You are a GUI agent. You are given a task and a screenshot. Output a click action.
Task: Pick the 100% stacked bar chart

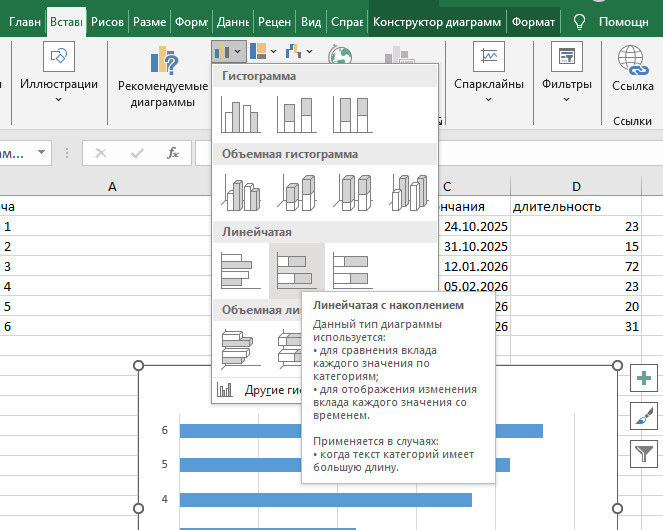[x=353, y=270]
